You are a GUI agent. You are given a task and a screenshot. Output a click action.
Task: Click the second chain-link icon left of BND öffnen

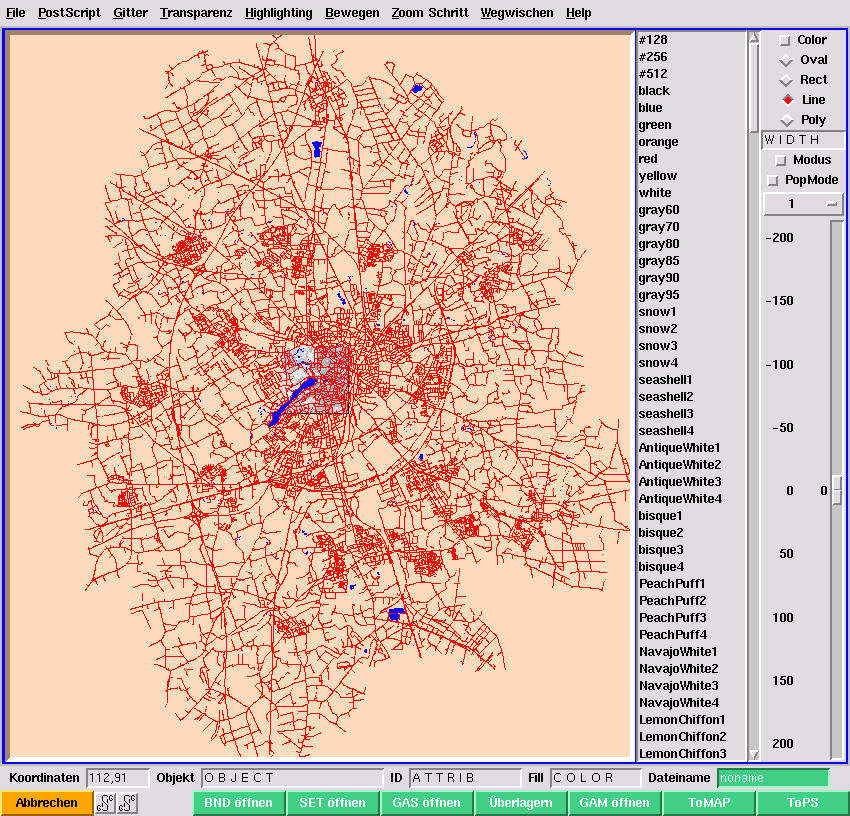[127, 803]
